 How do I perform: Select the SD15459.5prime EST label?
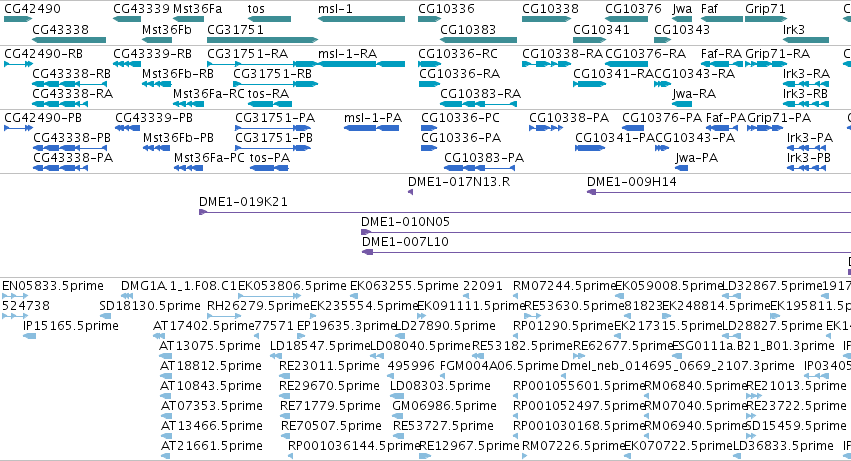796,426
